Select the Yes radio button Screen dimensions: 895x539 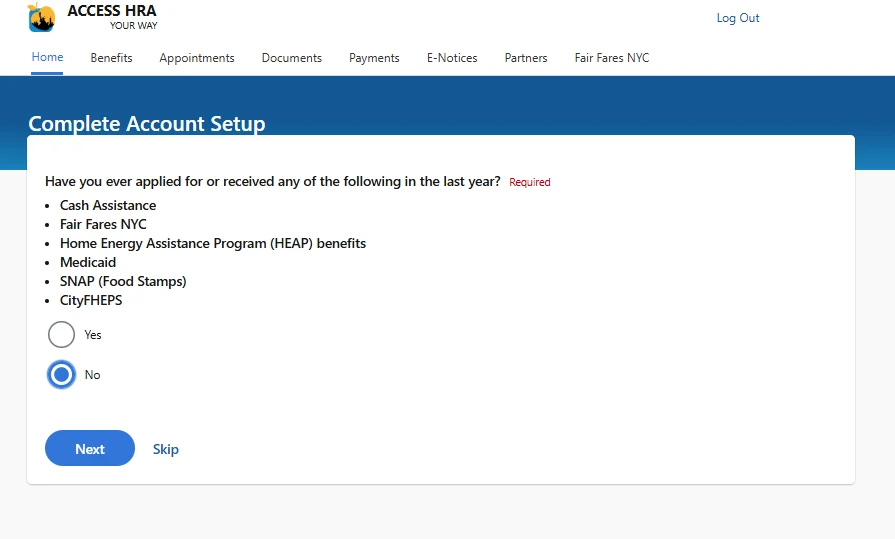click(x=61, y=335)
